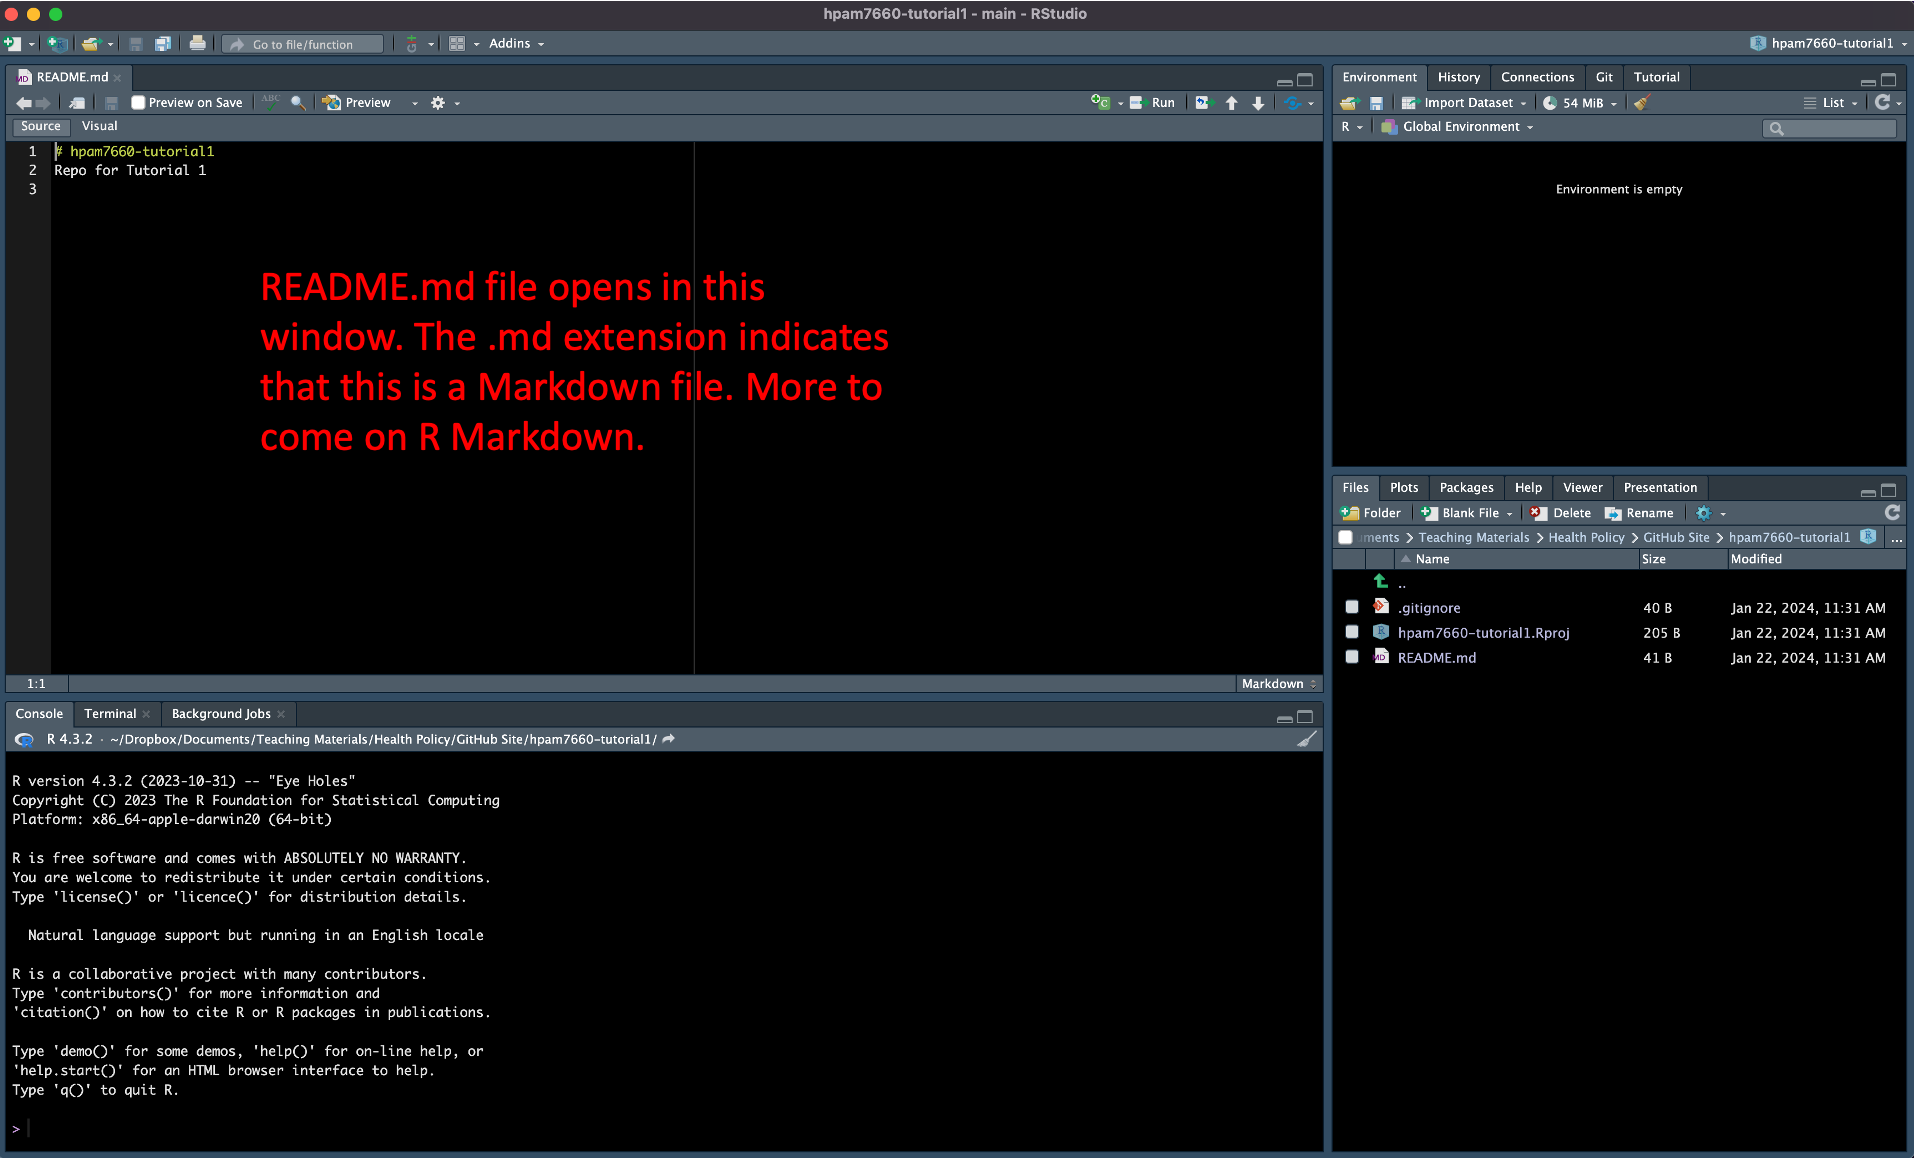This screenshot has width=1916, height=1158.
Task: Click the Open File folder icon in main toolbar
Action: coord(91,44)
